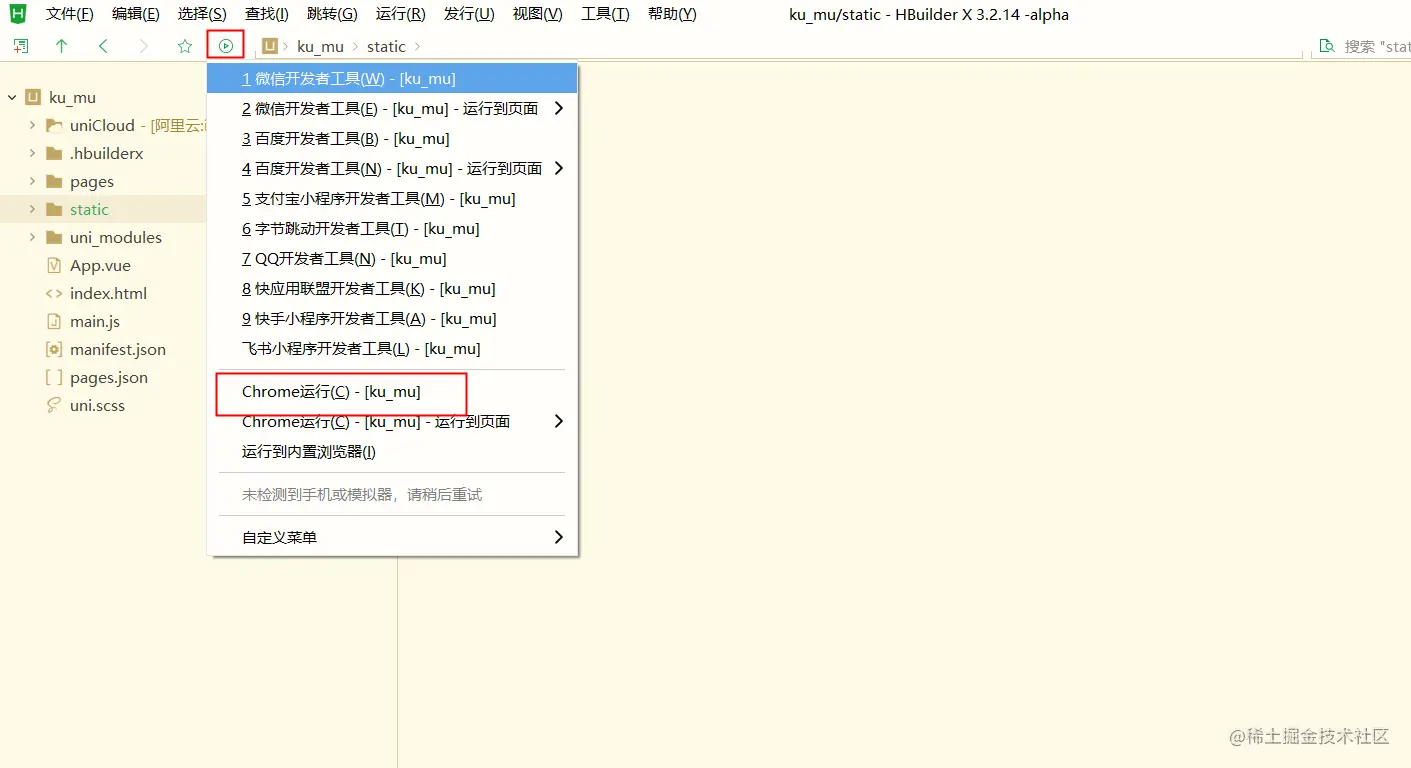The width and height of the screenshot is (1411, 768).
Task: Click the ku_mu breadcrumb segment
Action: (320, 46)
